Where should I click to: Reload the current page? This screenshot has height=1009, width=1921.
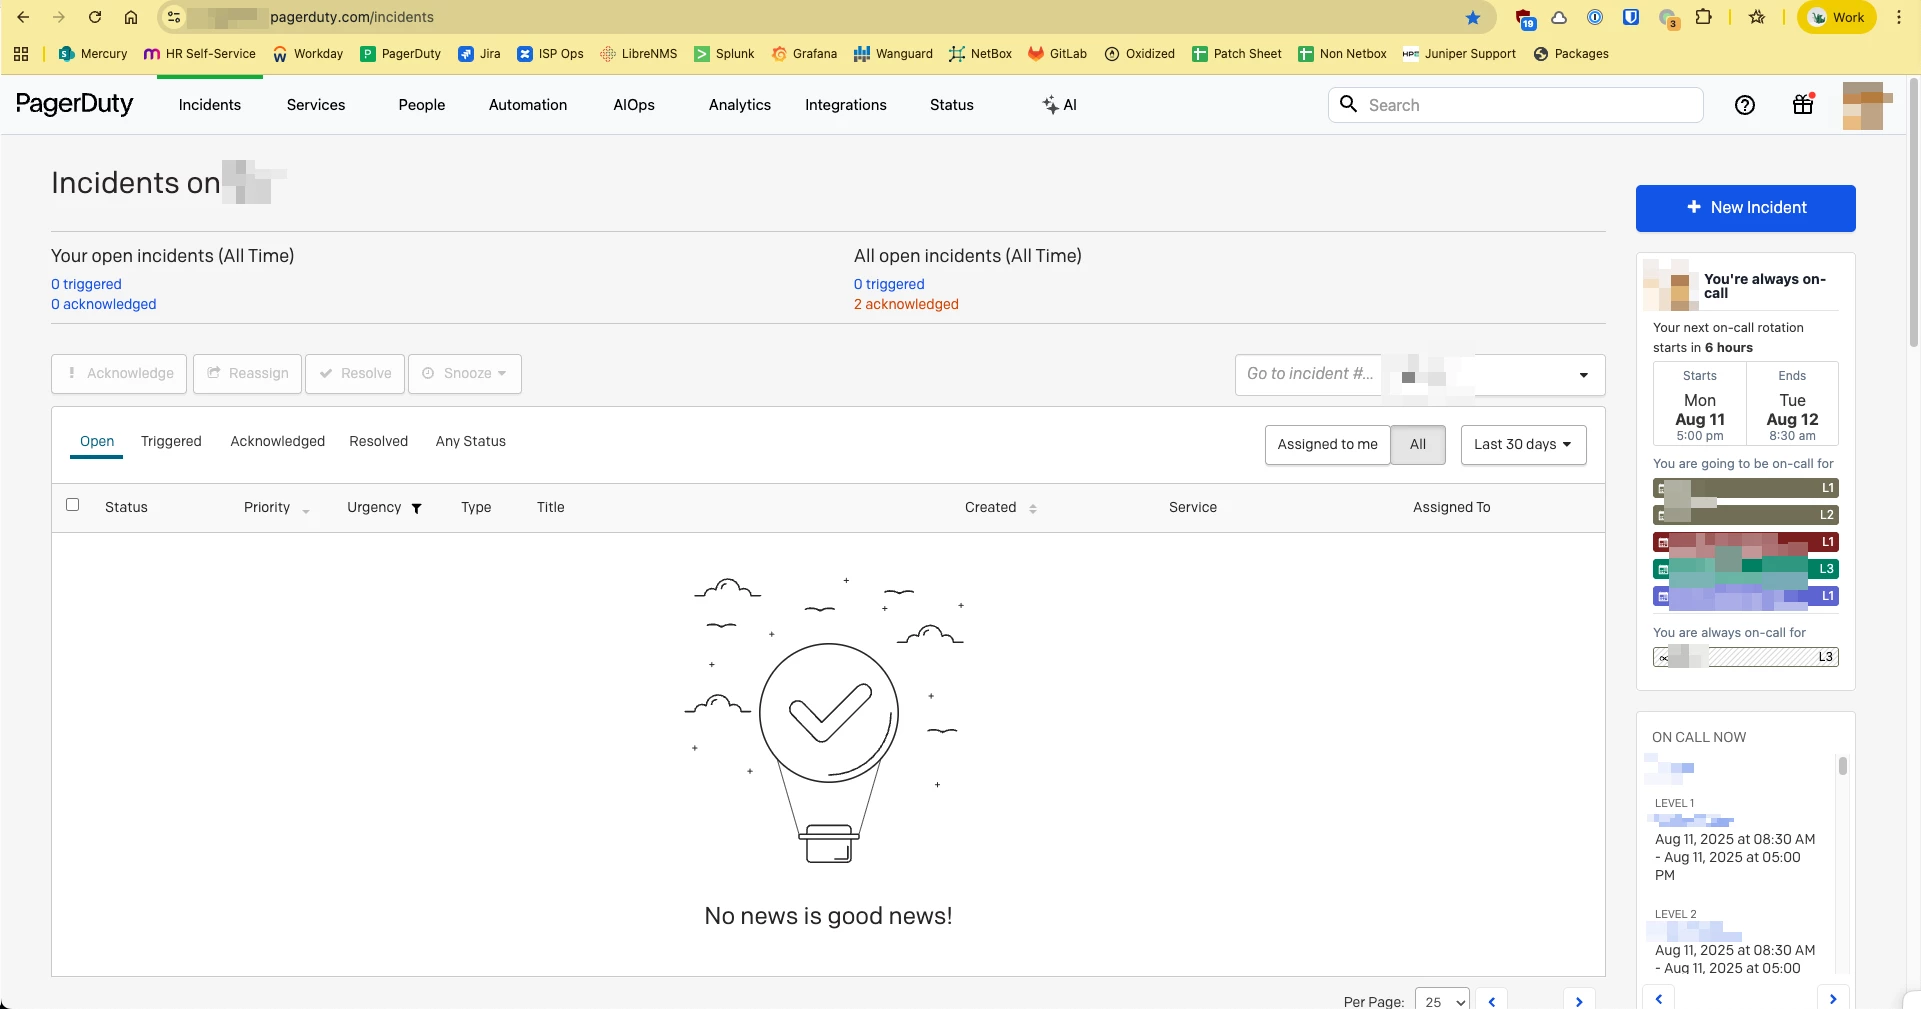95,17
